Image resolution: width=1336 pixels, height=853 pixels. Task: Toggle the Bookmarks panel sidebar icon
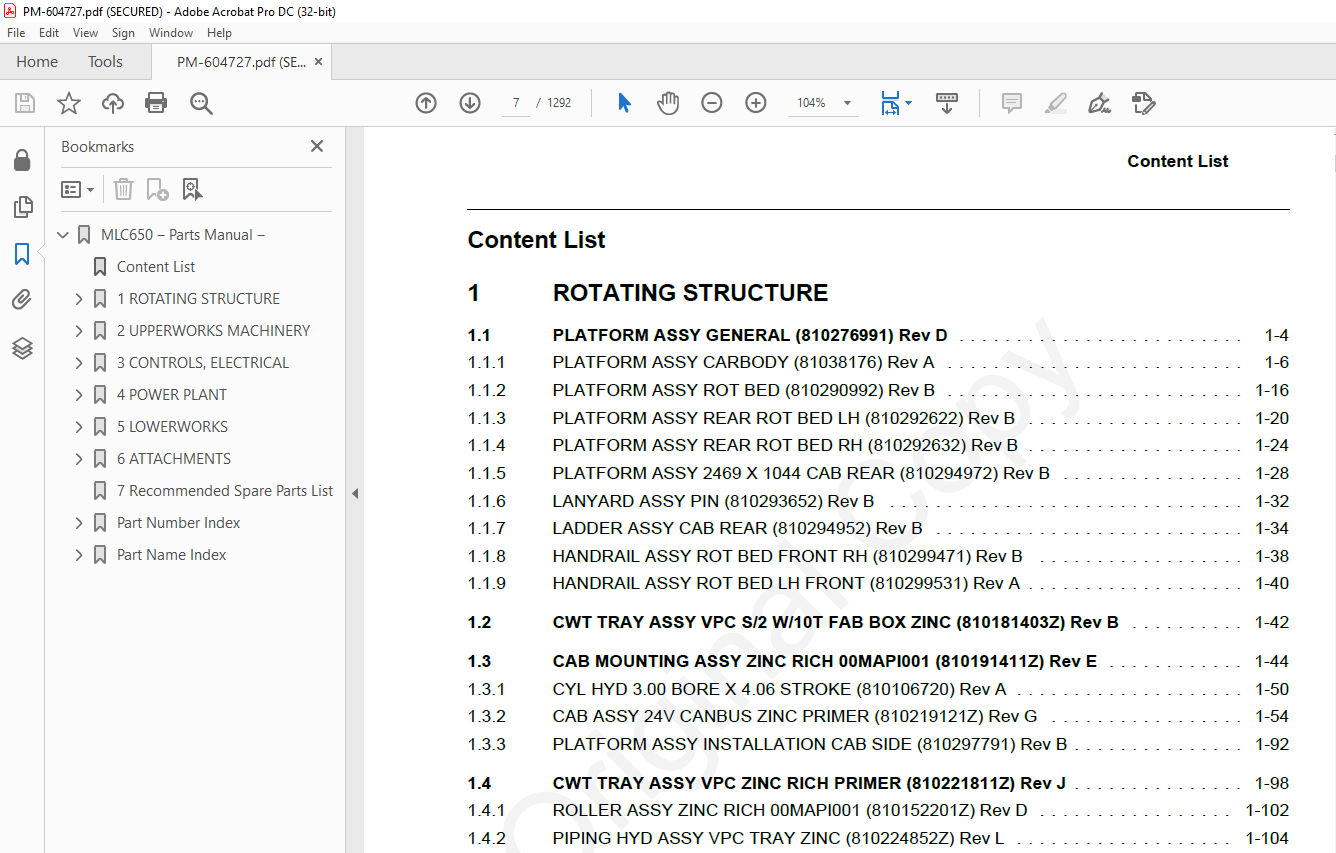tap(22, 254)
